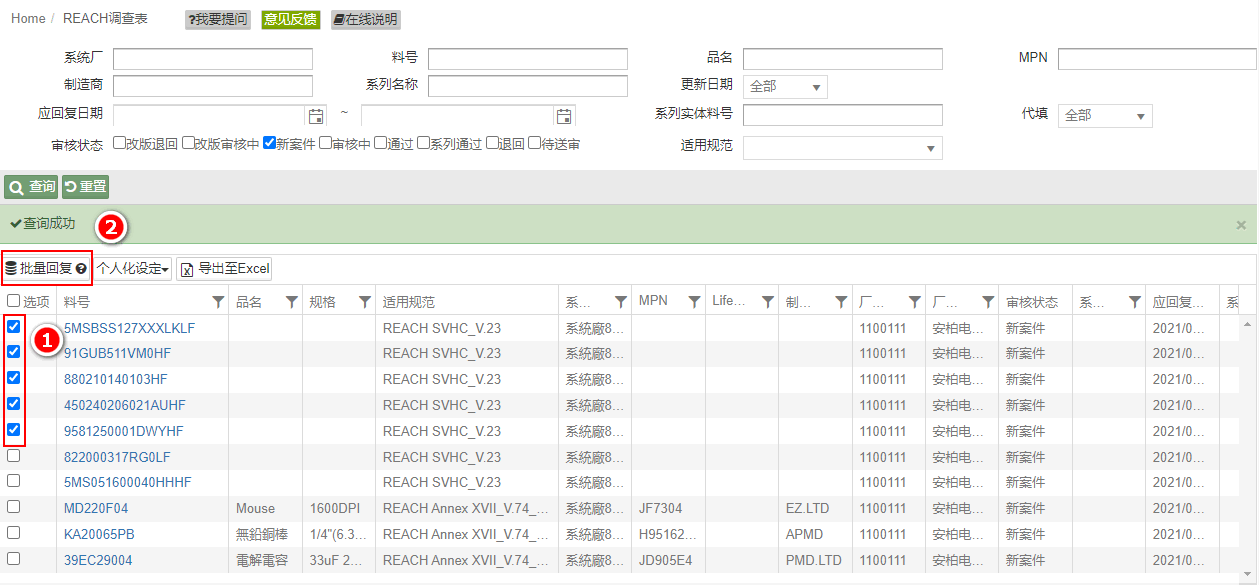Toggle the select-all 选项 header checkbox
Image resolution: width=1259 pixels, height=585 pixels.
(x=14, y=301)
